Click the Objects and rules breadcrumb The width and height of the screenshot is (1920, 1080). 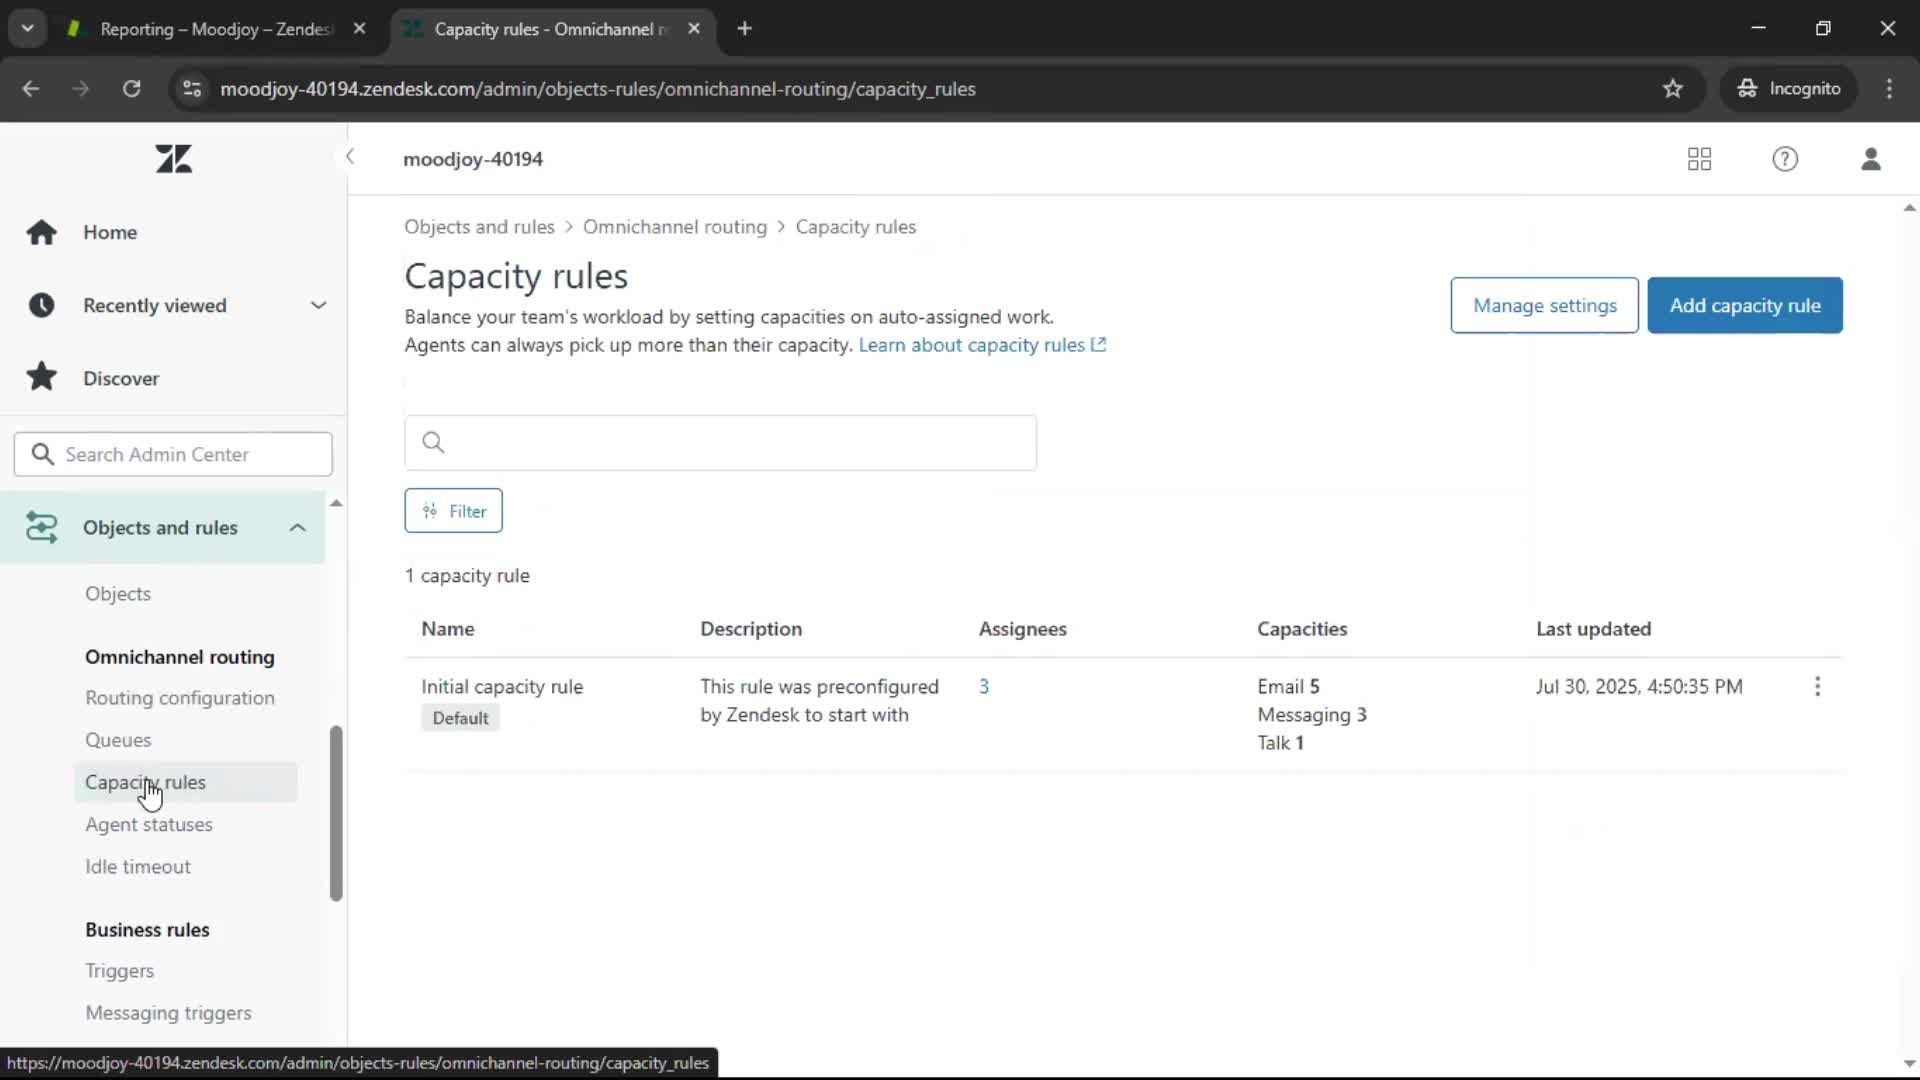(479, 227)
